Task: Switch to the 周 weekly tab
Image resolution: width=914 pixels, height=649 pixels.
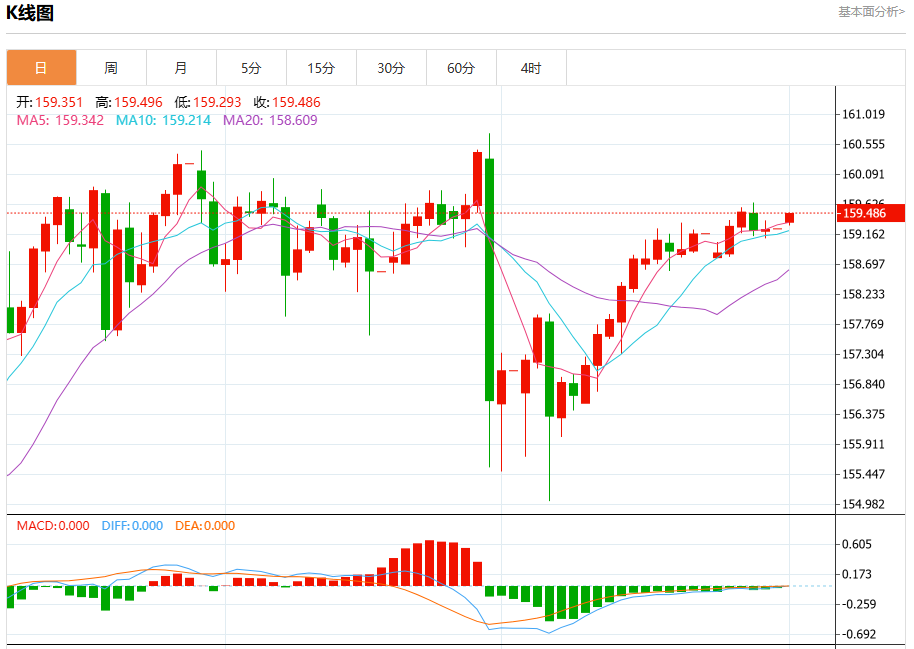Action: (111, 68)
